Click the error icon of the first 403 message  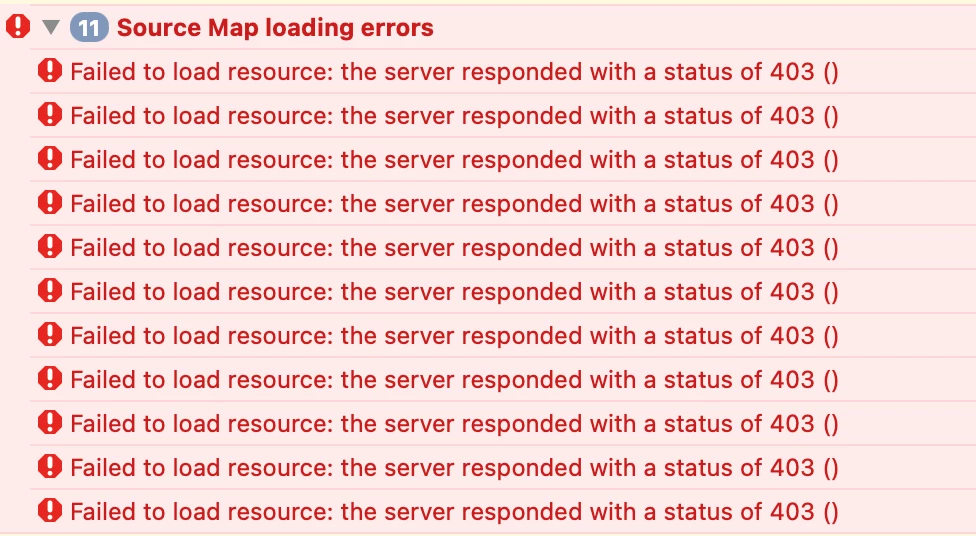(50, 70)
